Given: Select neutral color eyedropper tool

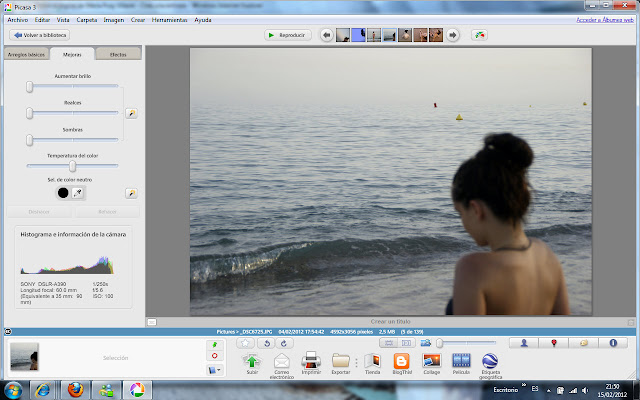Looking at the screenshot, I should pos(78,193).
